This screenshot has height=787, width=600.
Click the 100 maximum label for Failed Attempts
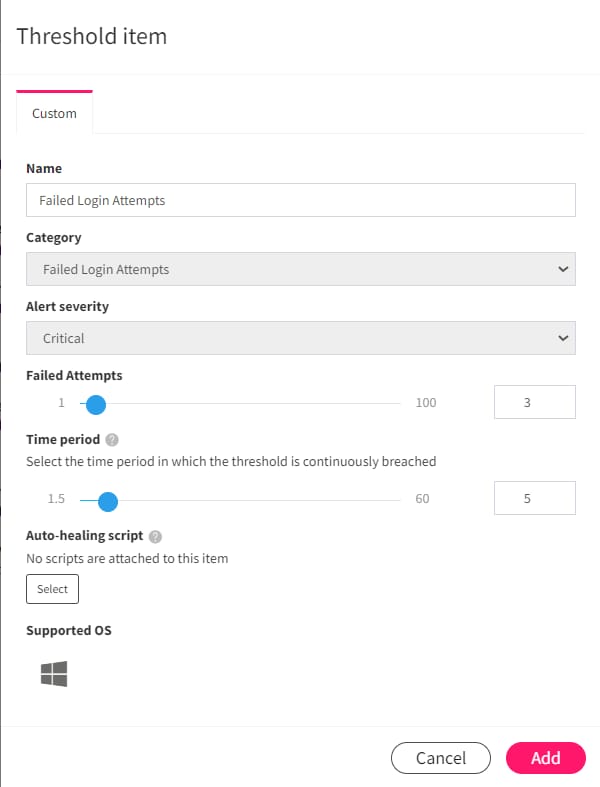[426, 403]
